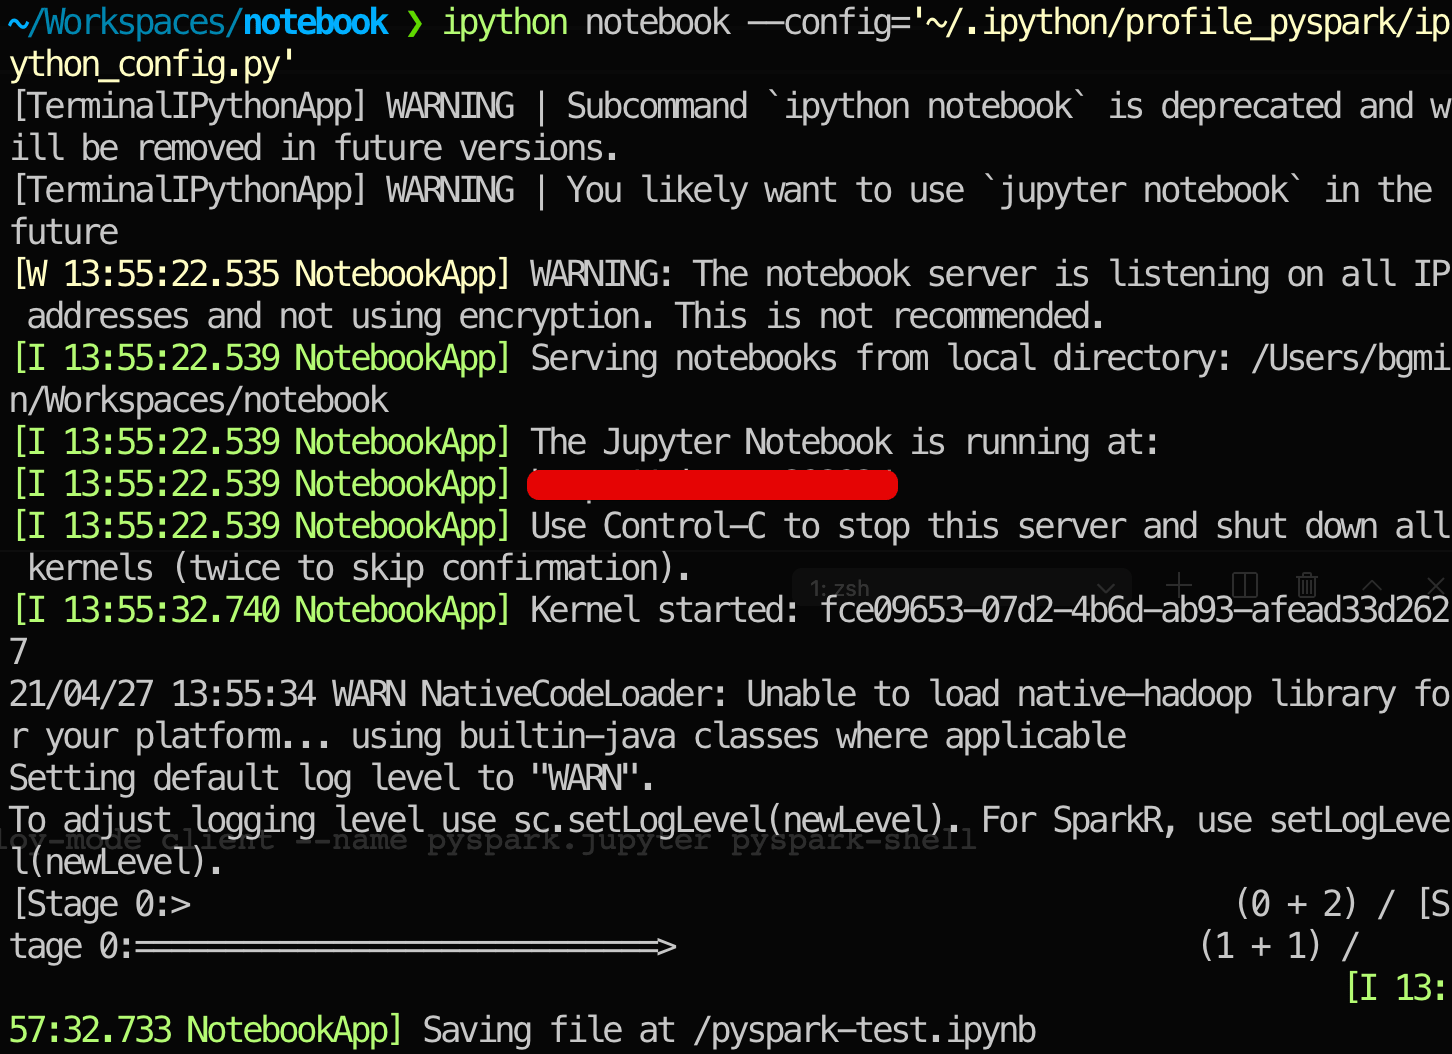Click the text 'Serving notebooks from local directory:'
Viewport: 1452px width, 1054px height.
tap(881, 358)
